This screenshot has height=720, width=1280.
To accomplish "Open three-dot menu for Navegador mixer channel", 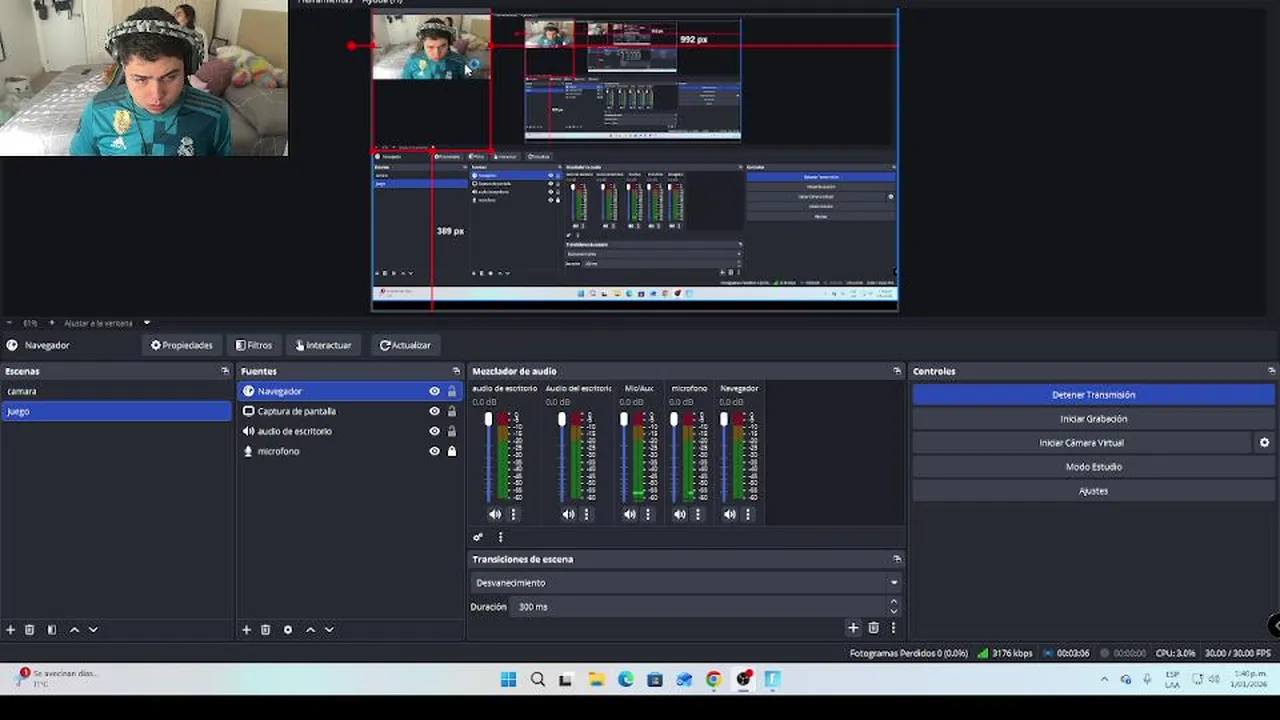I will 748,514.
